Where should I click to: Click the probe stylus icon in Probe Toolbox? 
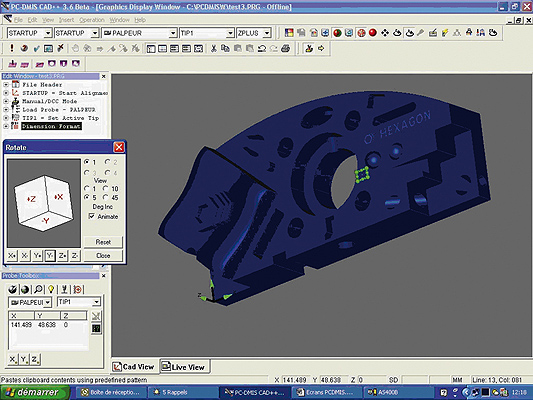click(x=64, y=289)
